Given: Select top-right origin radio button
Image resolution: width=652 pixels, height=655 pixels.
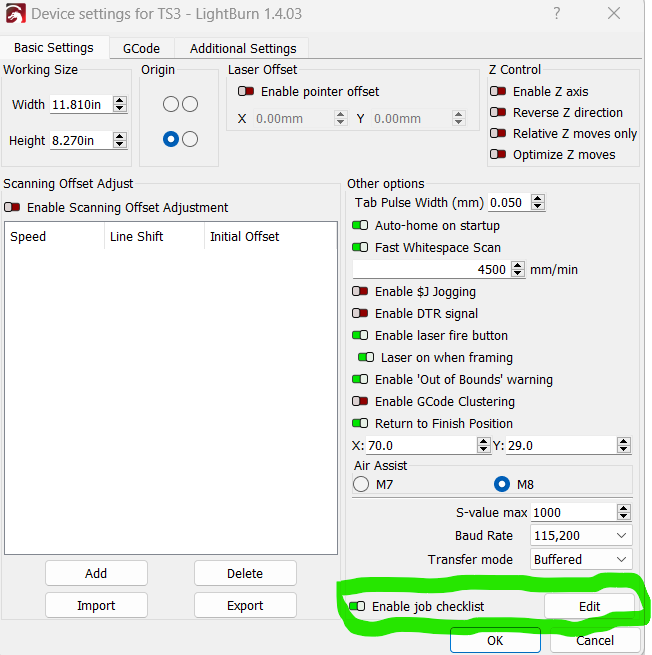Looking at the screenshot, I should 190,104.
